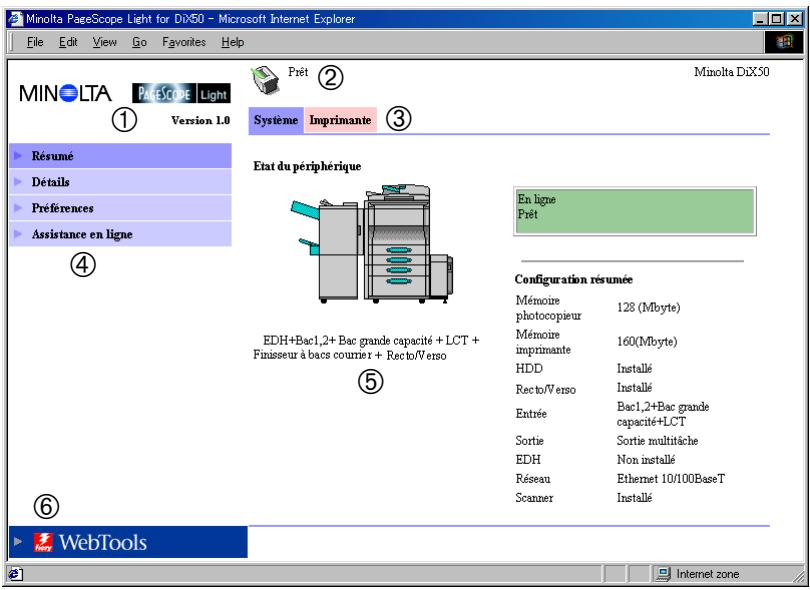This screenshot has width=810, height=590.
Task: Open the View menu
Action: pyautogui.click(x=104, y=42)
